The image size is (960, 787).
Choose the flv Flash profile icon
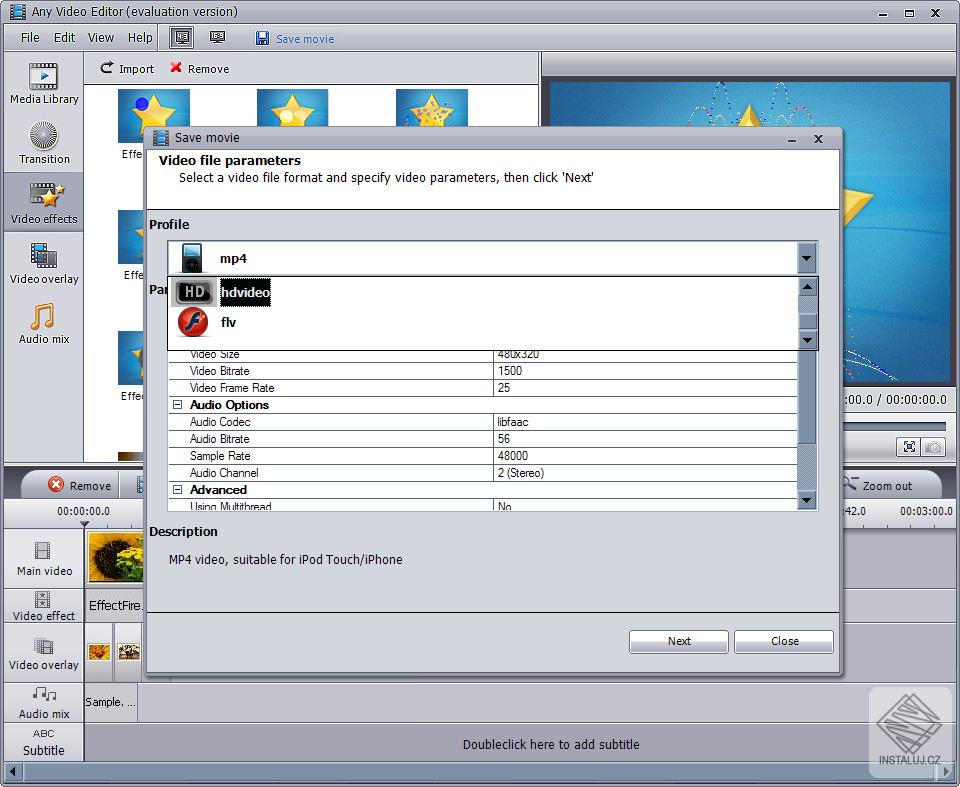[193, 322]
